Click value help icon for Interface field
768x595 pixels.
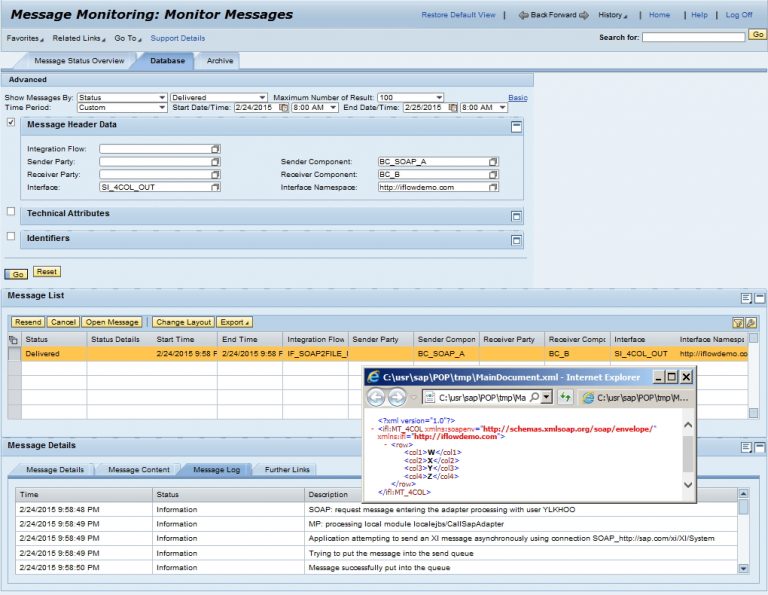215,187
